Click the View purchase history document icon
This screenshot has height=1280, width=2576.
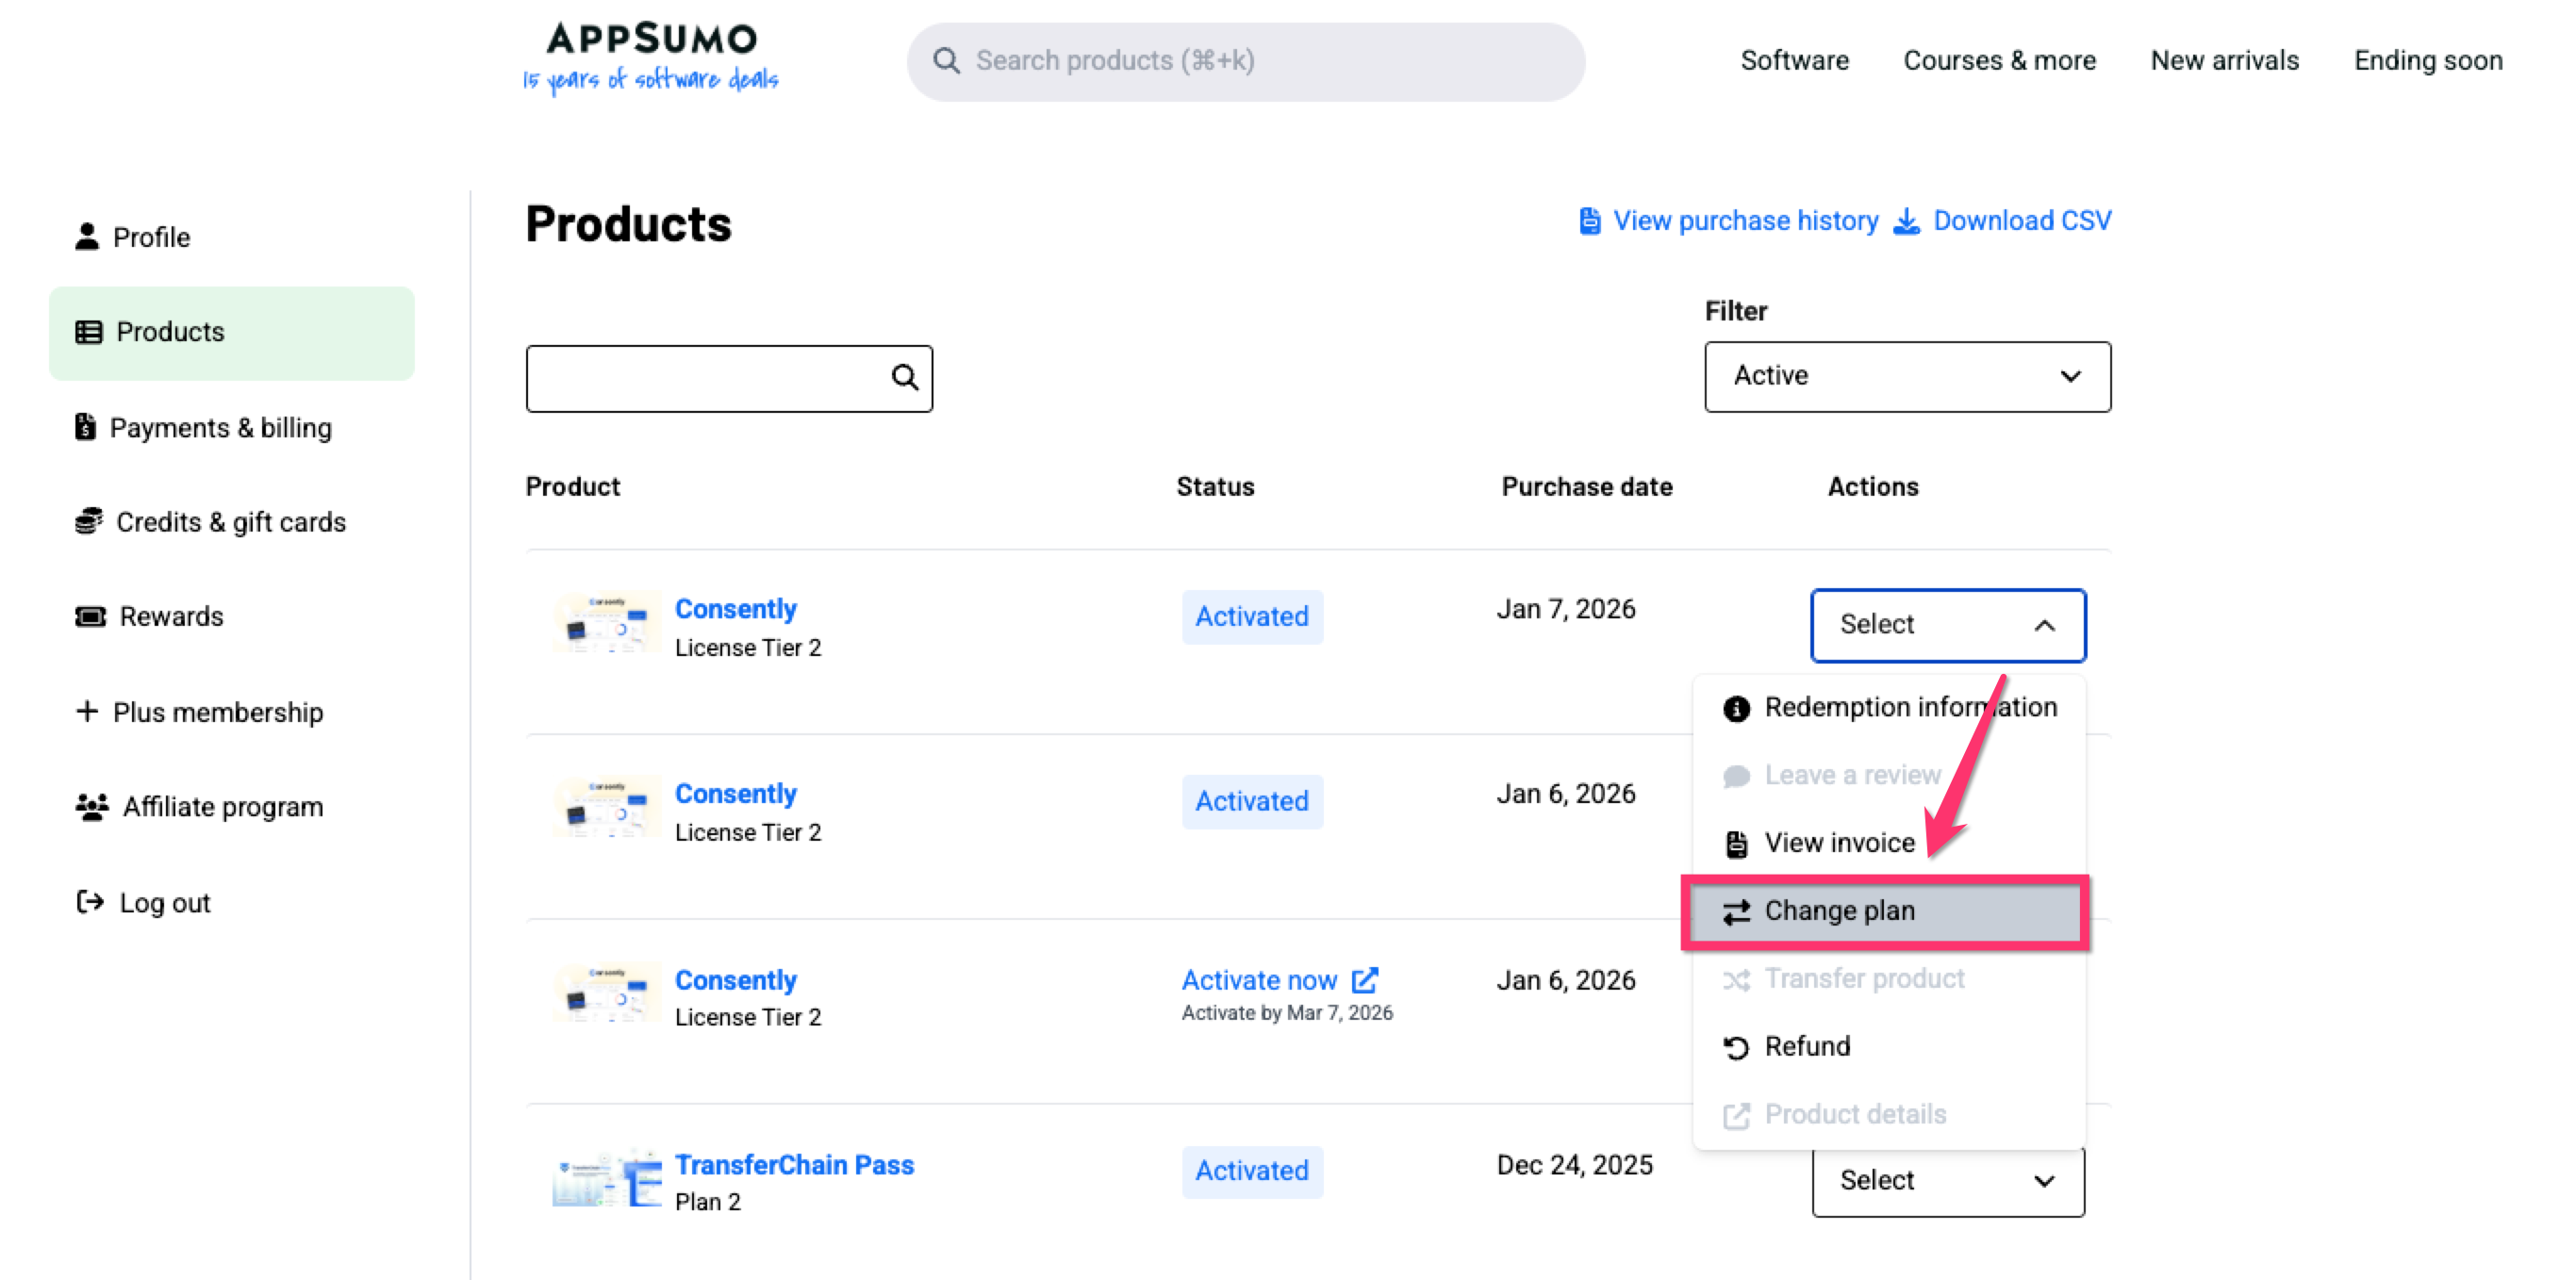point(1589,221)
